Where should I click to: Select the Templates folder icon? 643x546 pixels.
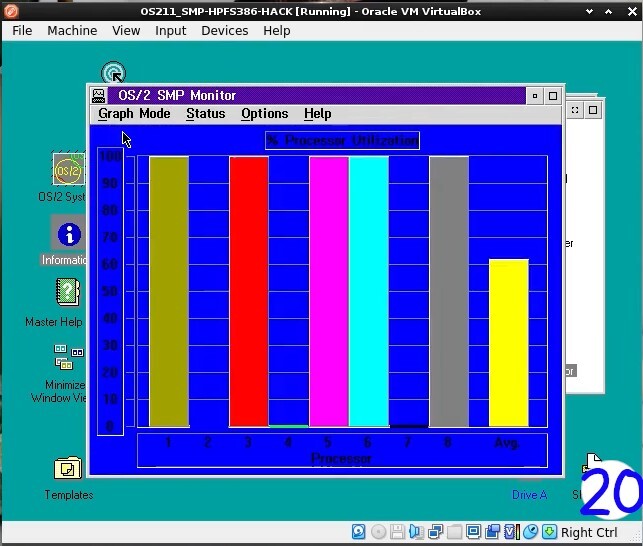[x=68, y=468]
